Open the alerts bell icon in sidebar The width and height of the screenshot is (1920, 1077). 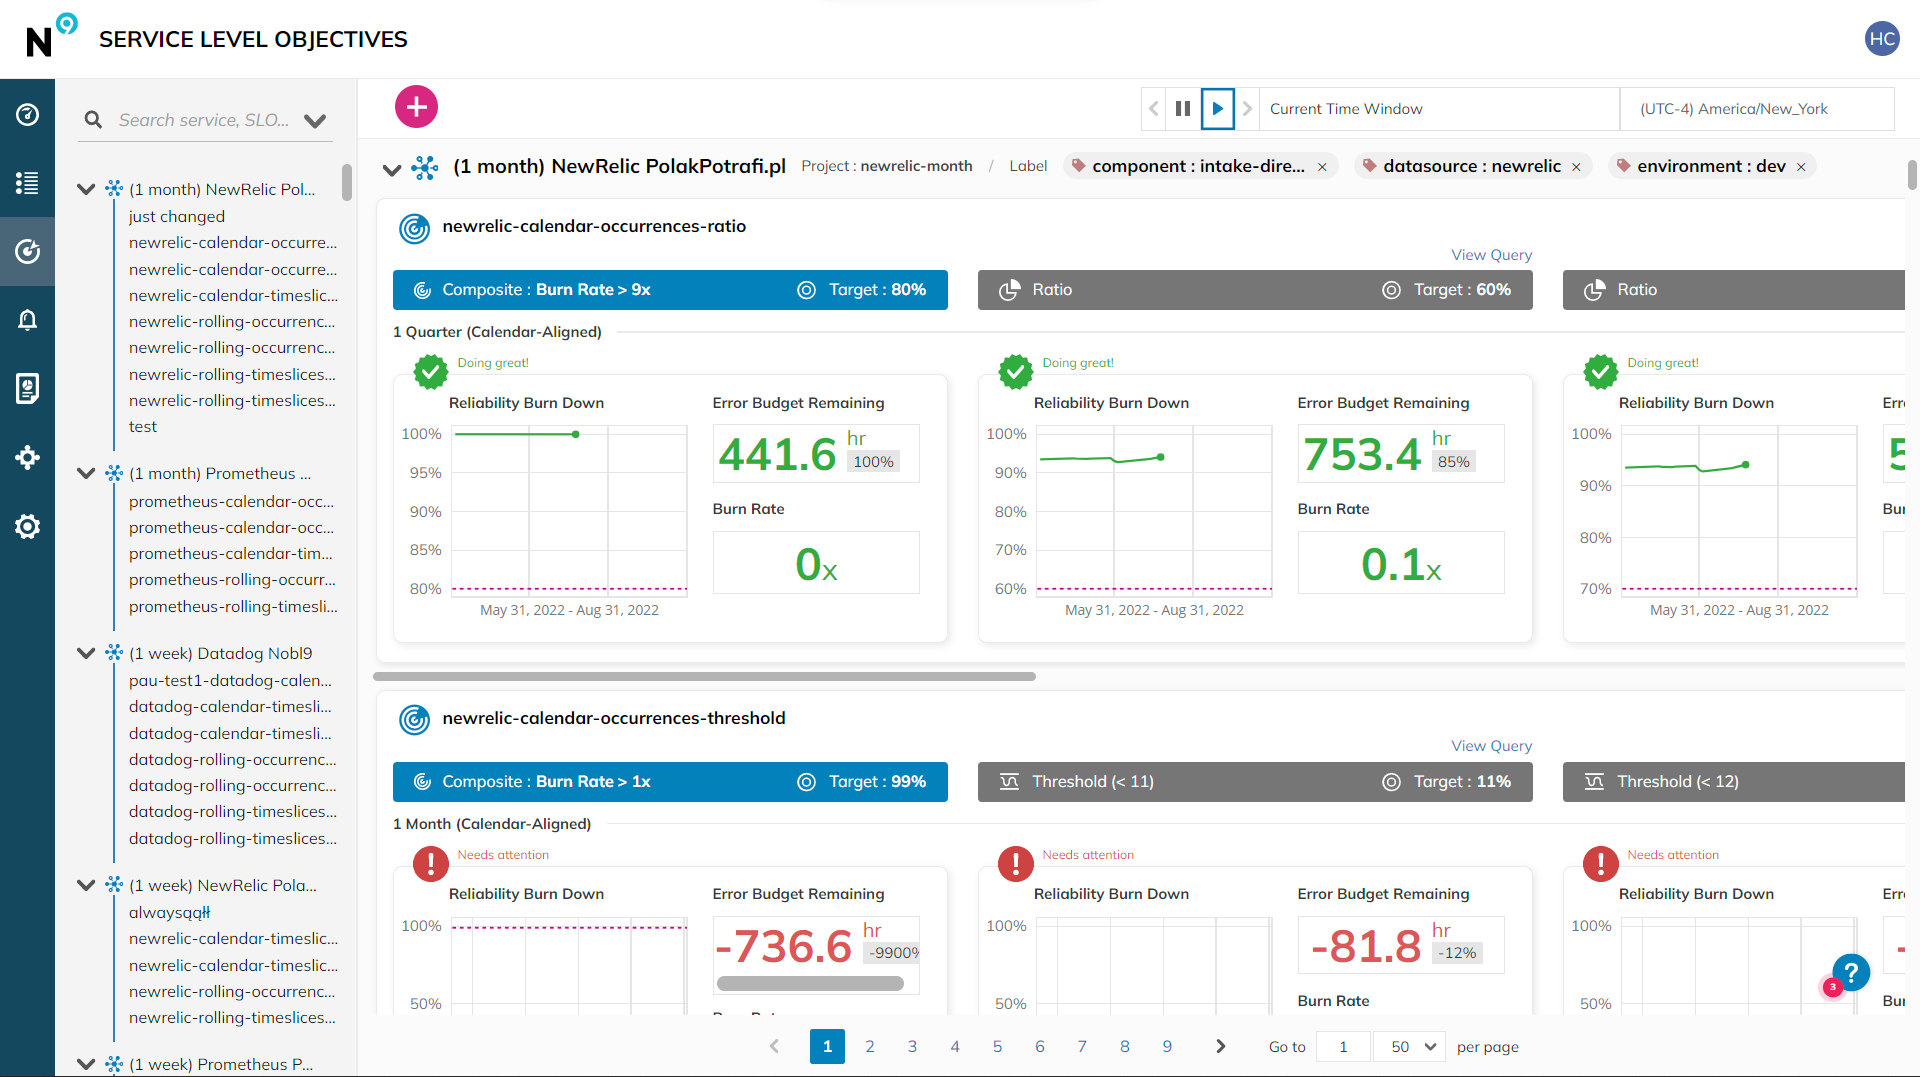(27, 320)
